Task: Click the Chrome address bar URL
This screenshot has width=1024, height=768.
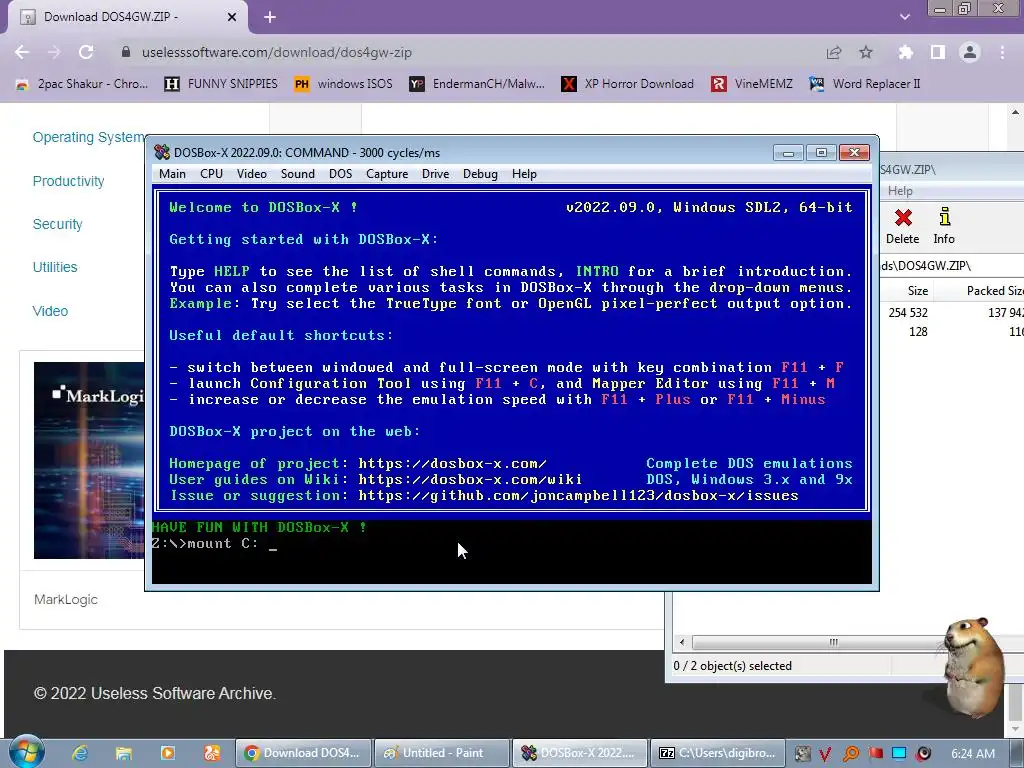Action: pyautogui.click(x=277, y=52)
